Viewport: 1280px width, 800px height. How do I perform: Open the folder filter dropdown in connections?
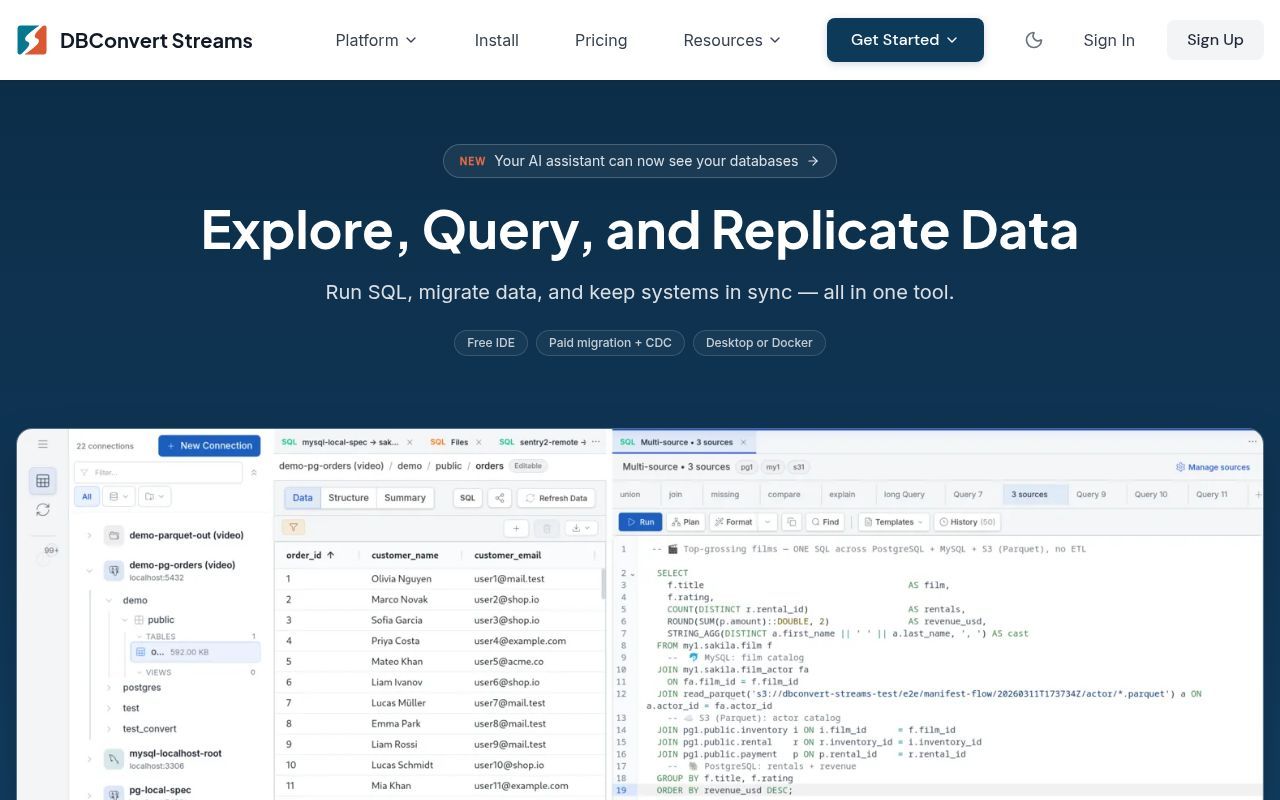tap(155, 497)
